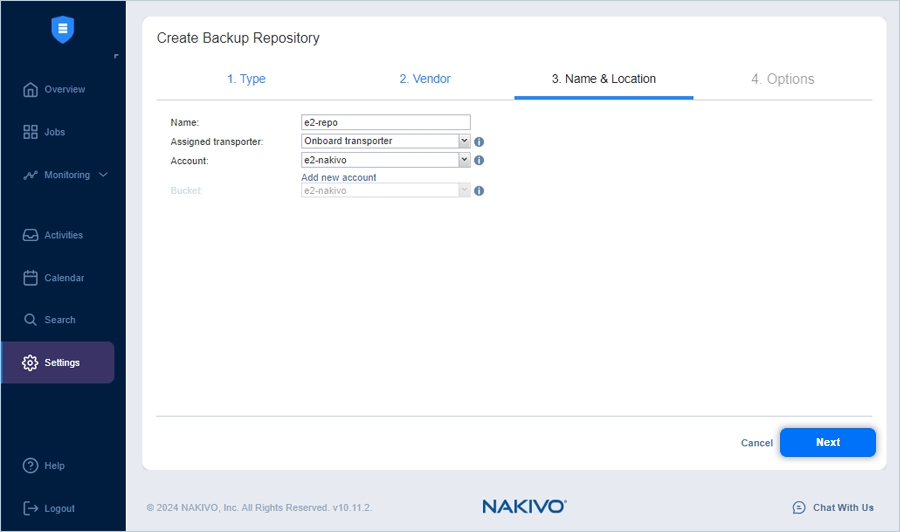
Task: Open Settings from the sidebar menu
Action: (58, 363)
